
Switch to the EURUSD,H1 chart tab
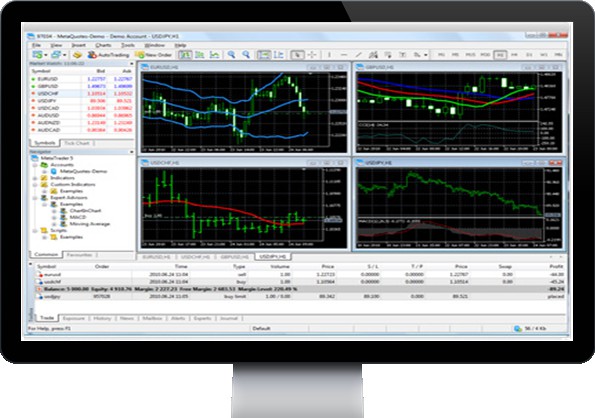coord(156,257)
